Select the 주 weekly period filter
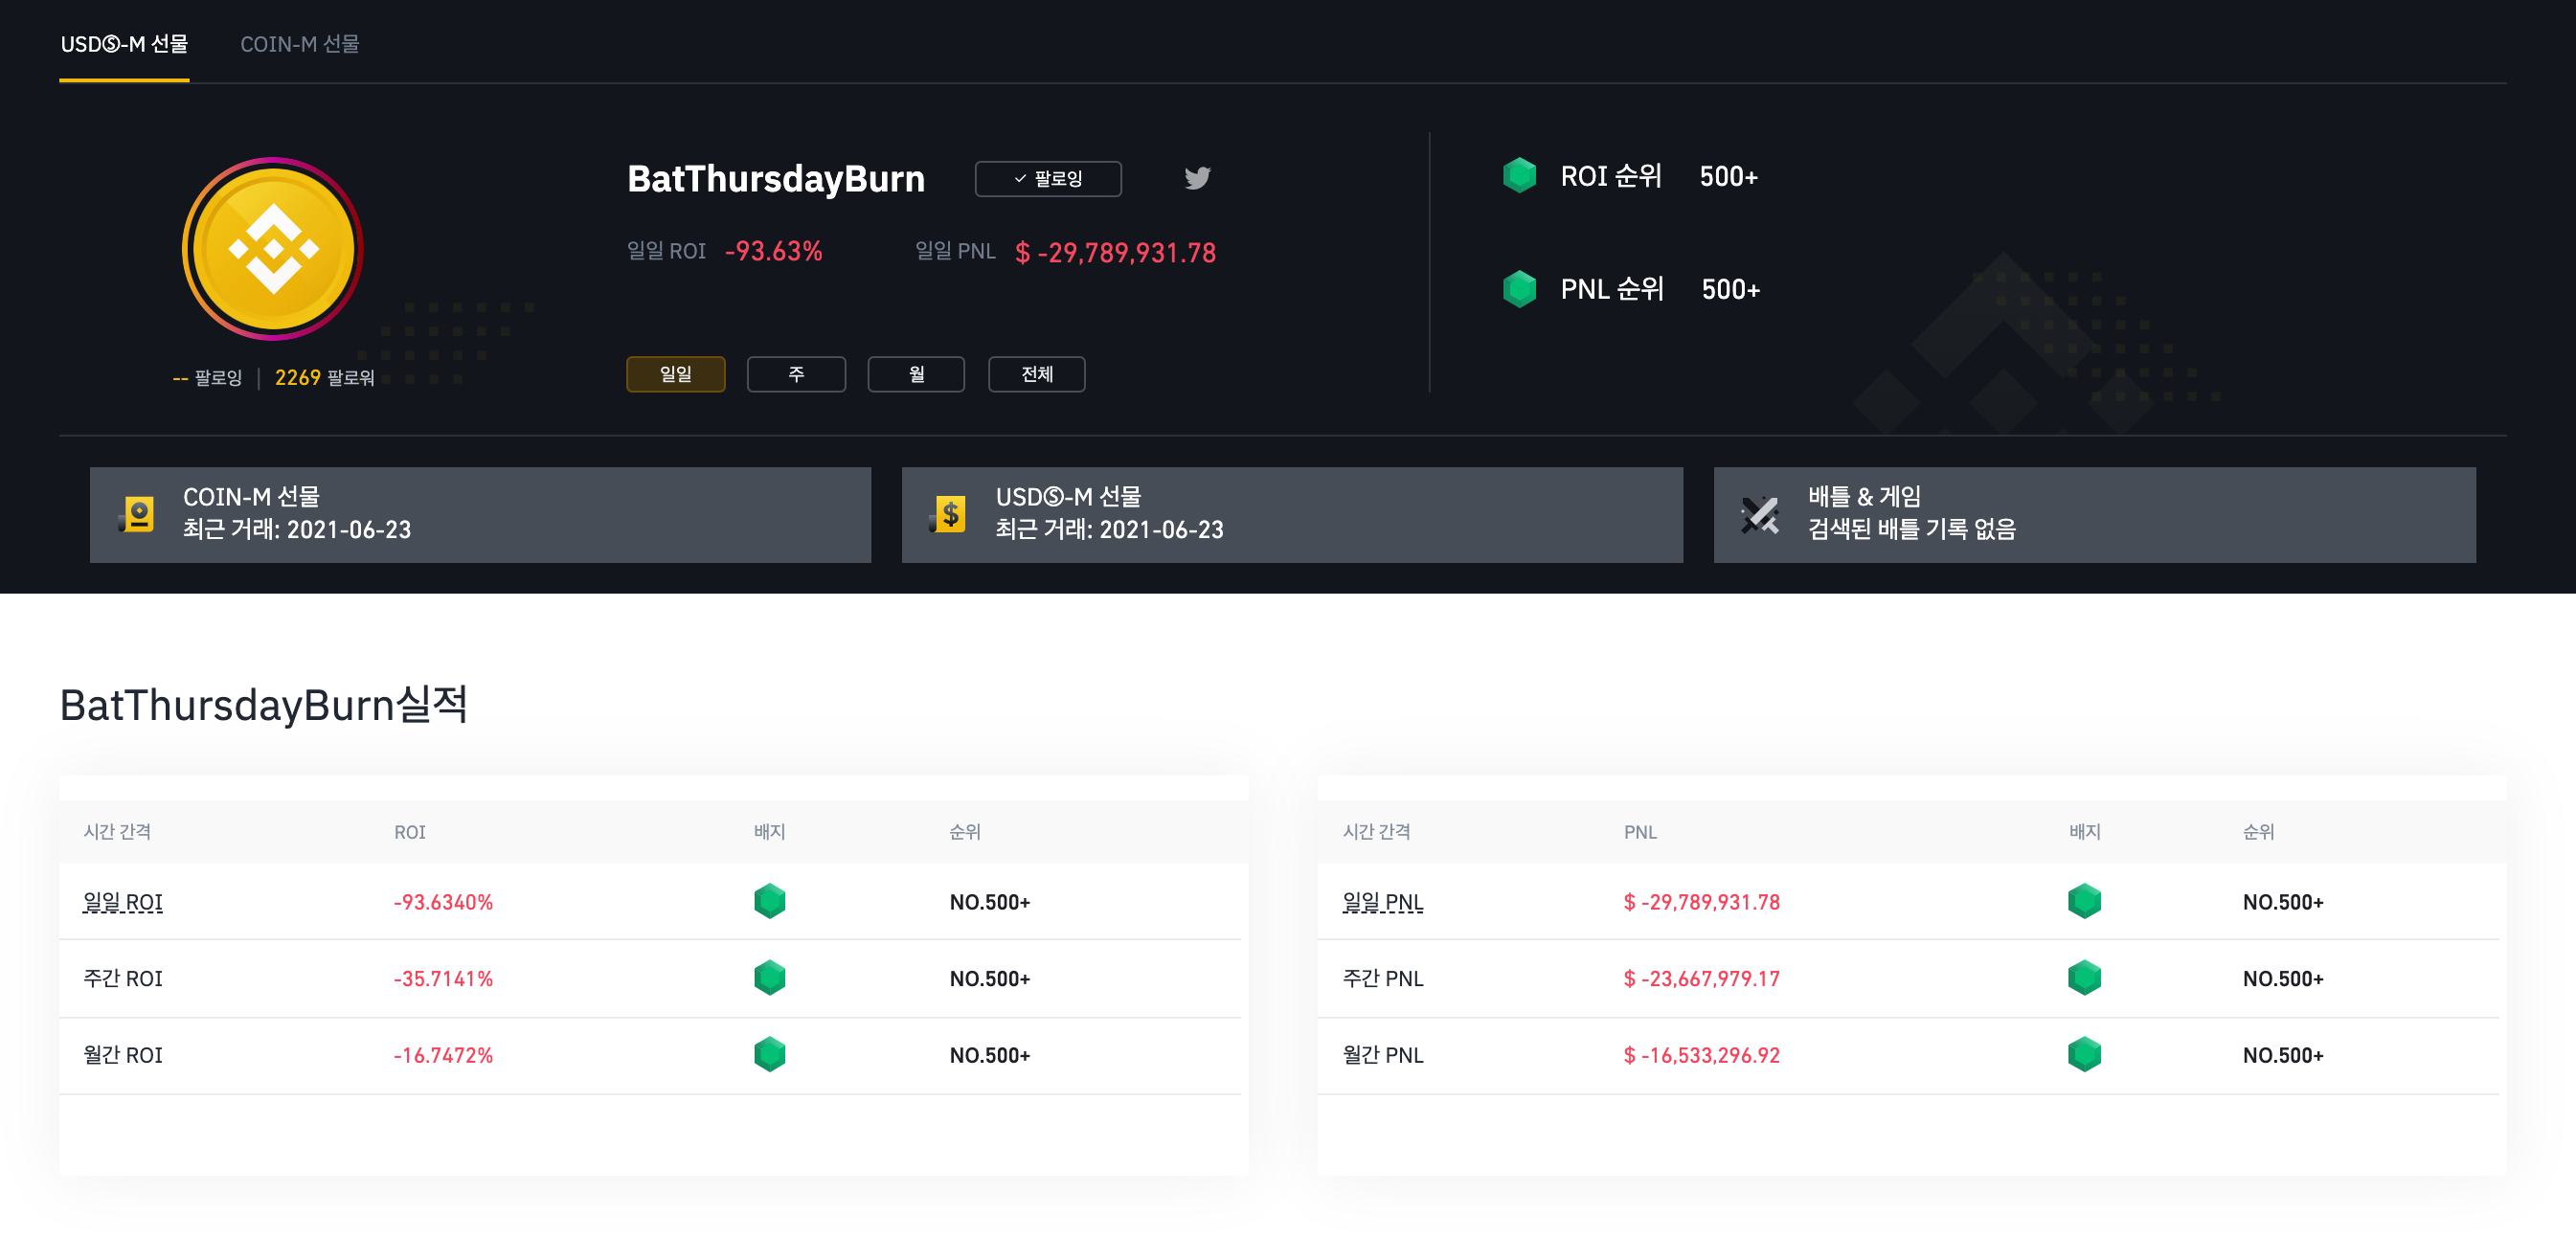The width and height of the screenshot is (2576, 1237). (x=796, y=374)
